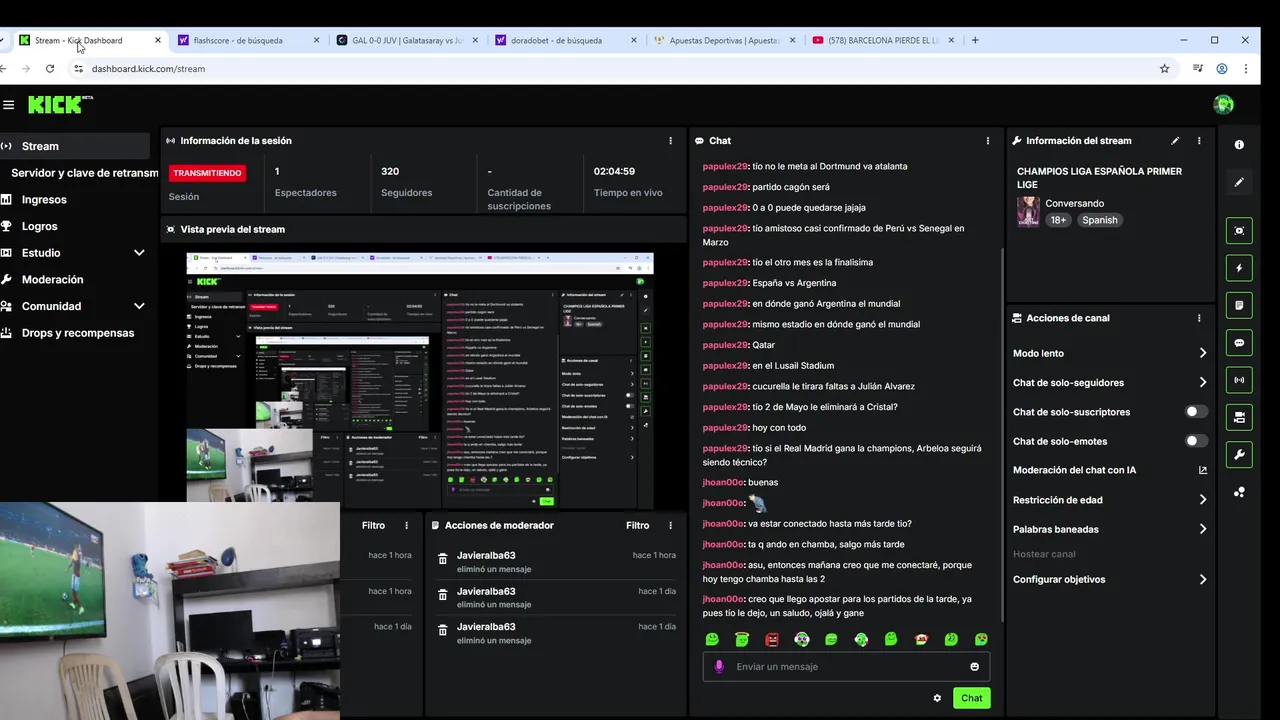Select Stream in the sidebar

coord(75,146)
